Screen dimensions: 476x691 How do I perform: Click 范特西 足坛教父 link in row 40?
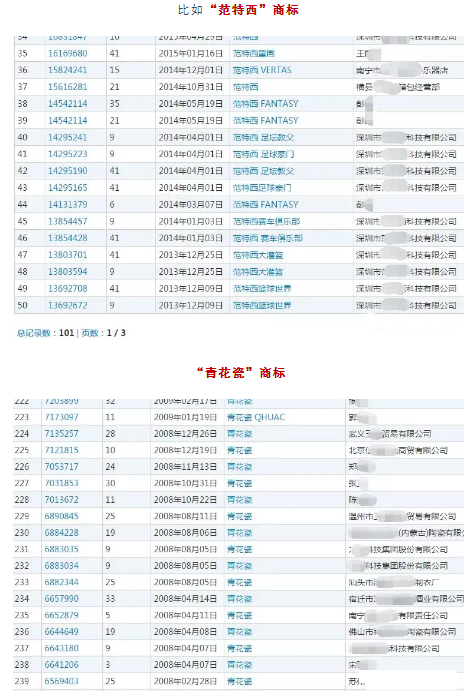263,137
